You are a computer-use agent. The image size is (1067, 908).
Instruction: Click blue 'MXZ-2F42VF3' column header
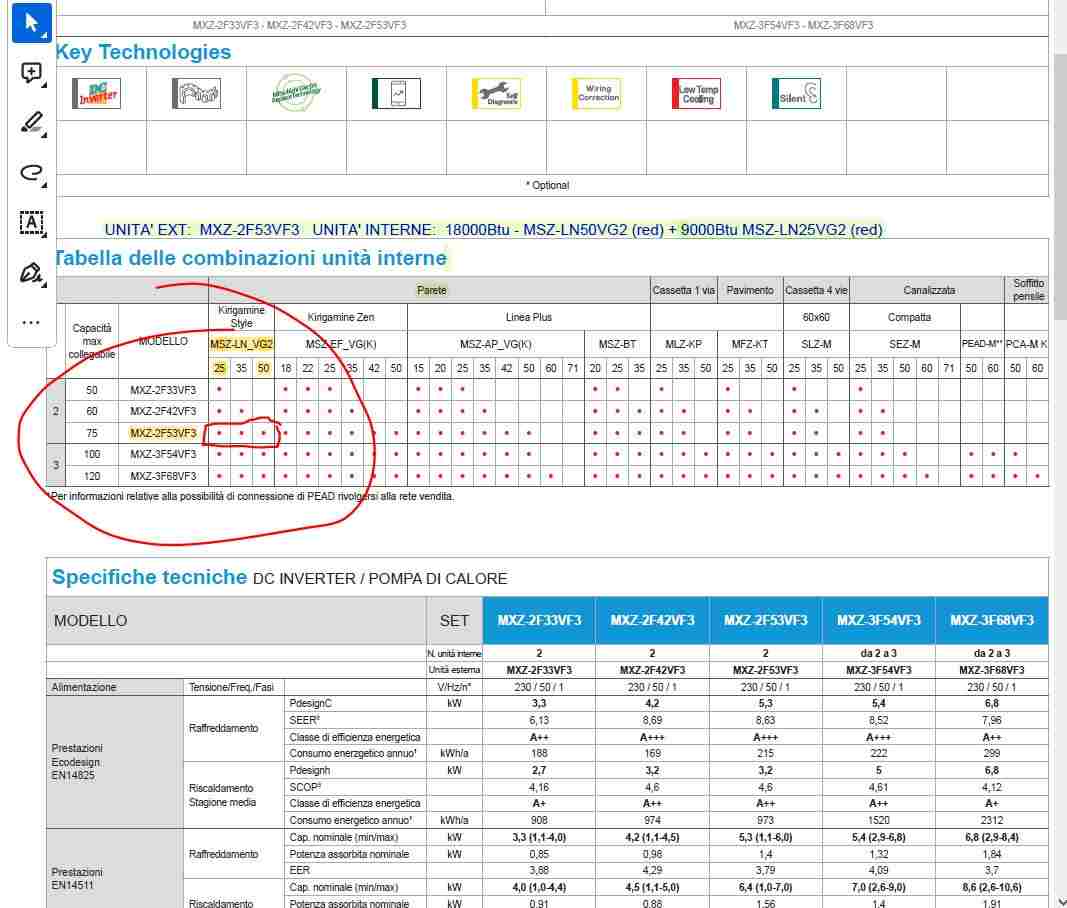click(x=652, y=621)
